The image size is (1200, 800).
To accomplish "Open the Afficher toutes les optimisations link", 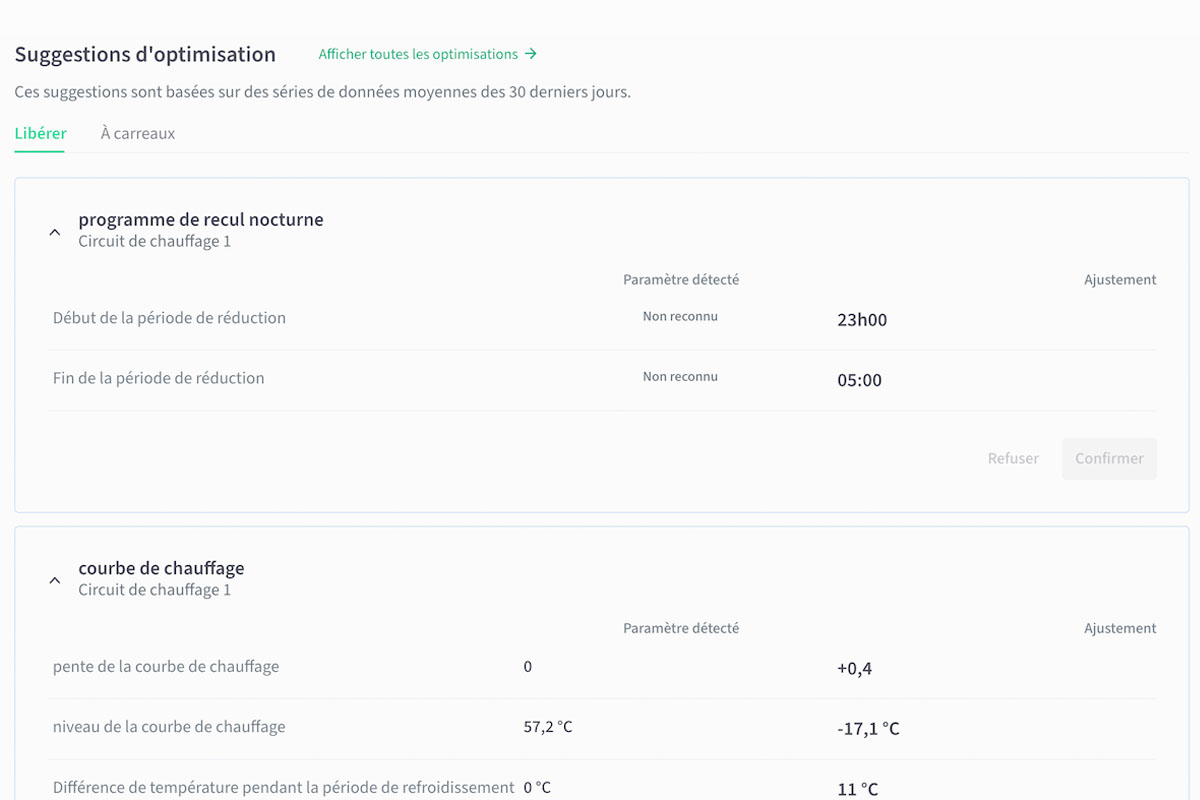I will (418, 54).
